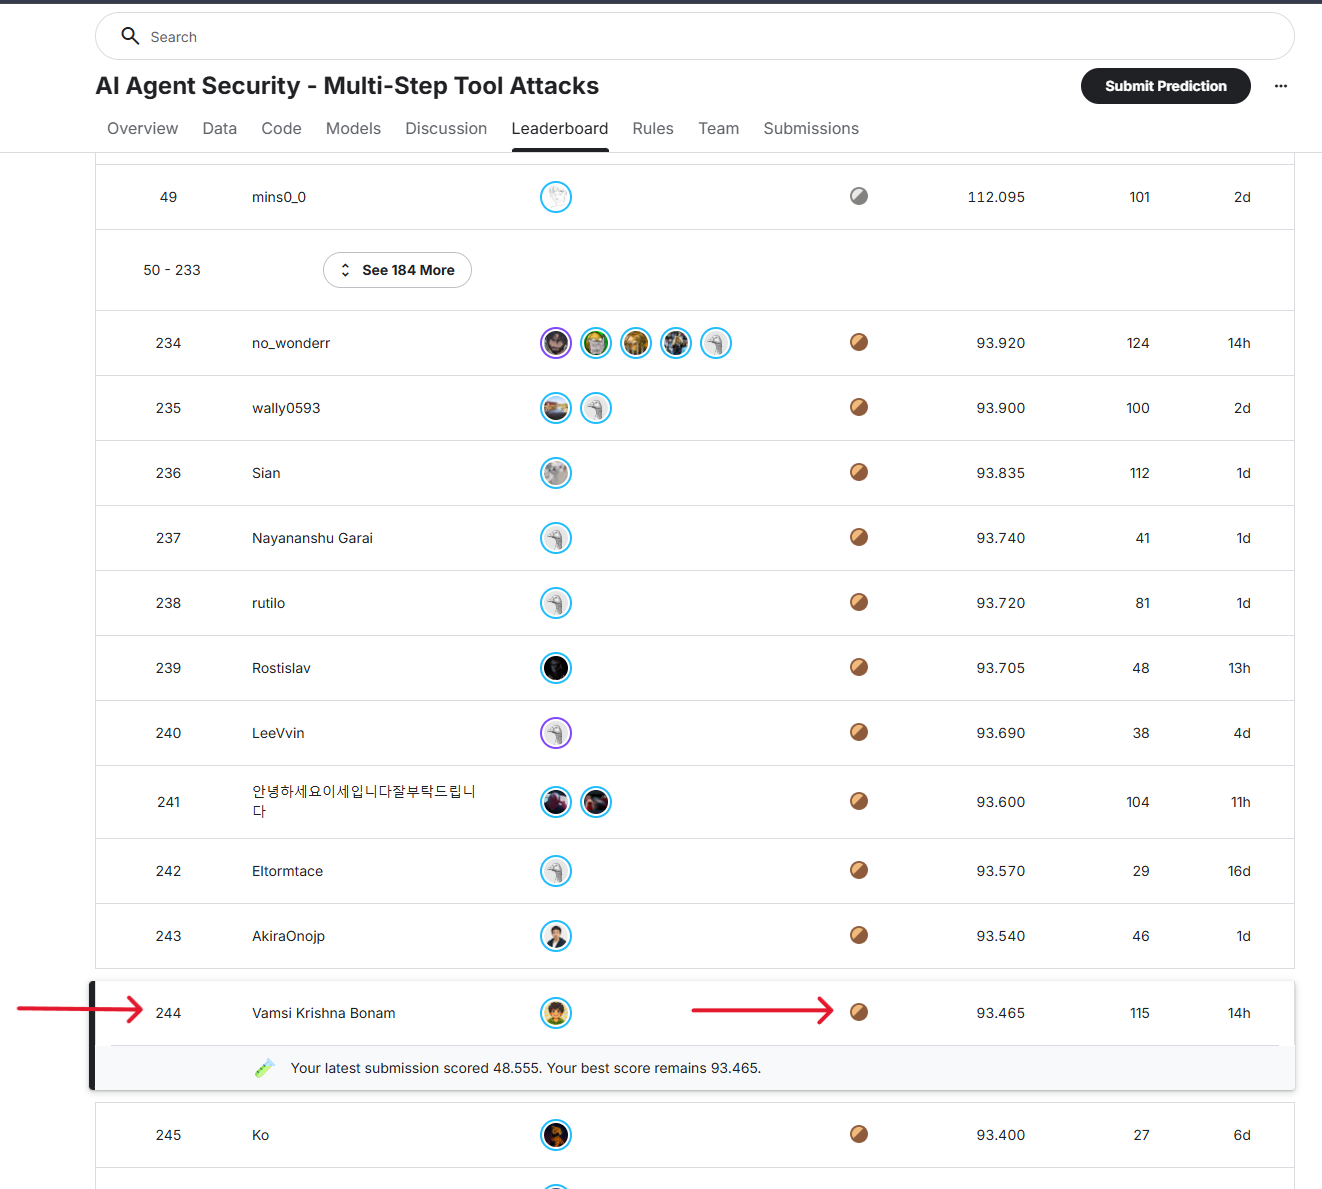This screenshot has height=1189, width=1322.
Task: Select the Leaderboard tab
Action: point(560,128)
